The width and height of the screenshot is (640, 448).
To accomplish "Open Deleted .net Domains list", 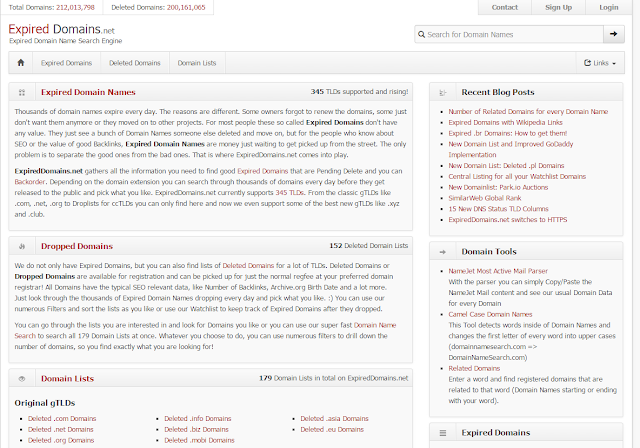I will (x=60, y=430).
